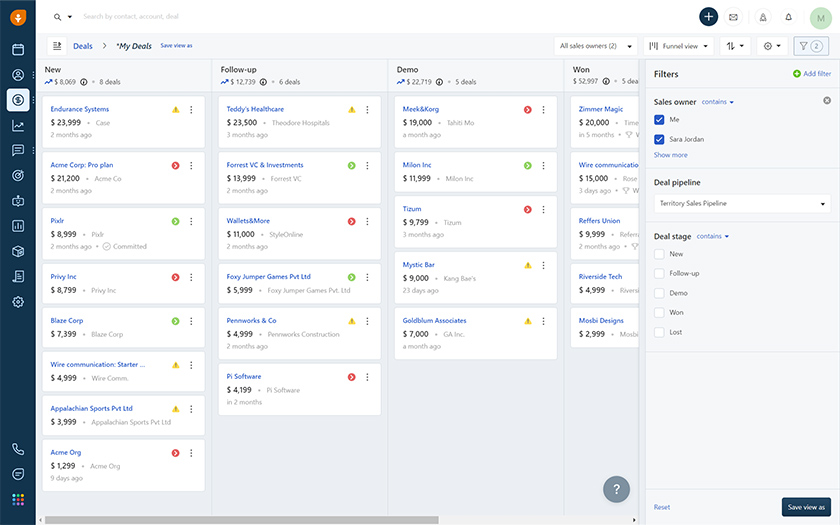This screenshot has height=525, width=840.
Task: Open the Contacts icon in sidebar
Action: pyautogui.click(x=18, y=75)
